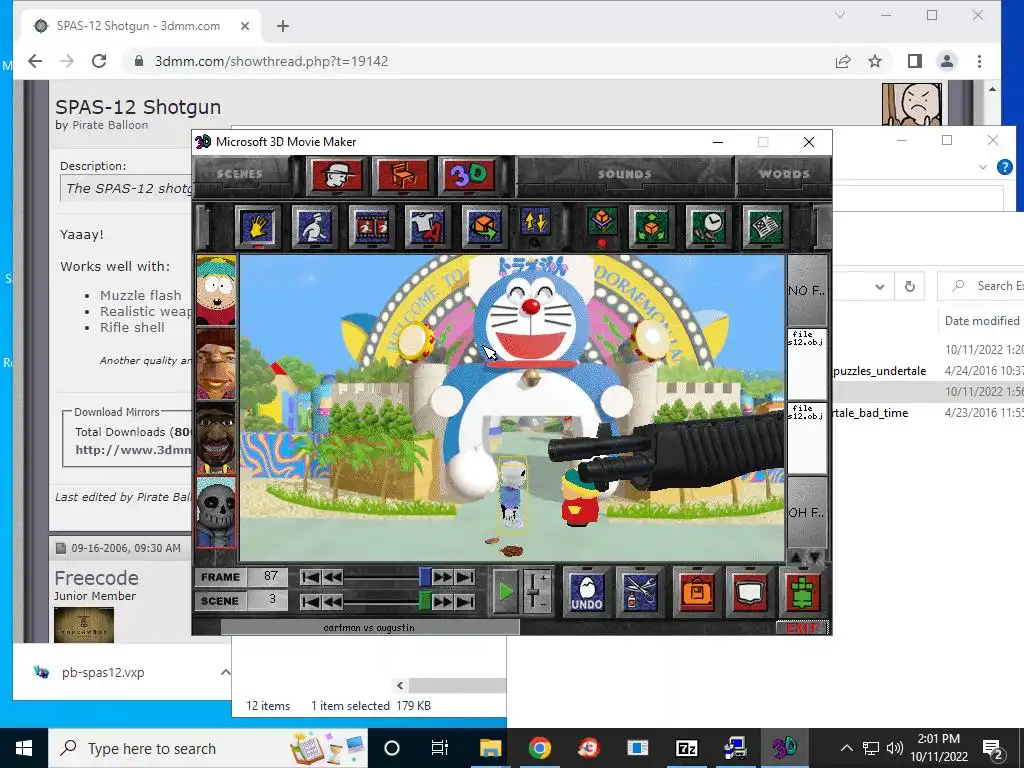This screenshot has width=1024, height=768.
Task: Expand the Explorer address bar dropdown
Action: (880, 287)
